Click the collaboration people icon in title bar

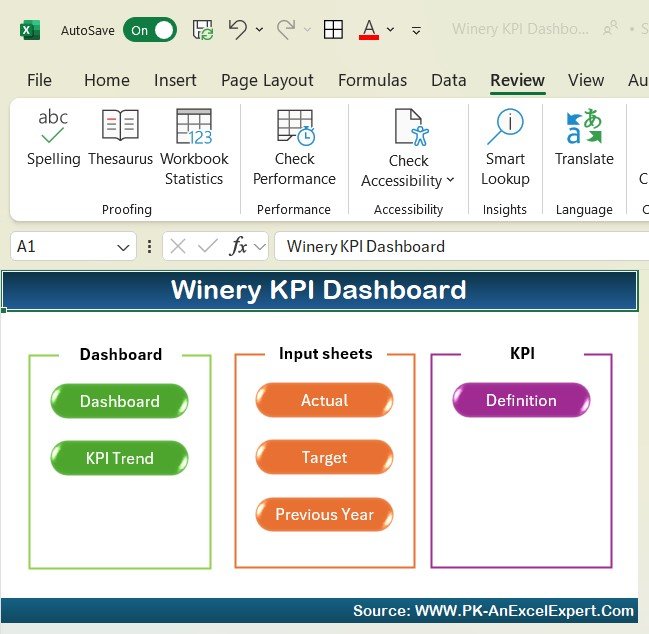click(611, 28)
